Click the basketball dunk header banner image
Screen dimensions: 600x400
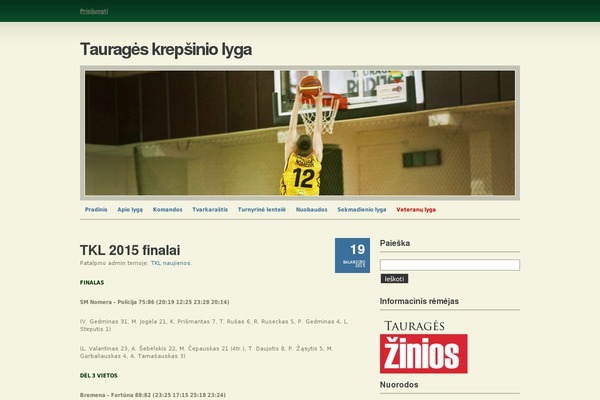[300, 133]
